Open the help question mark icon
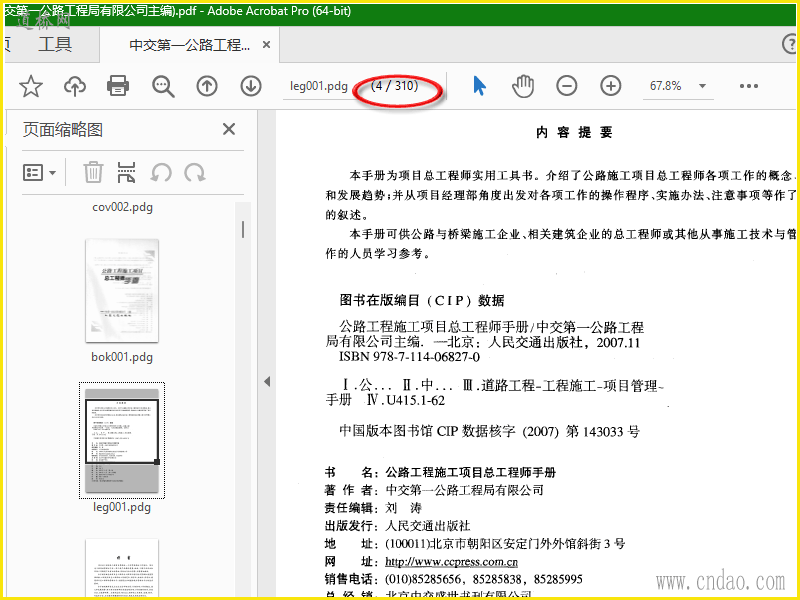 tap(790, 44)
